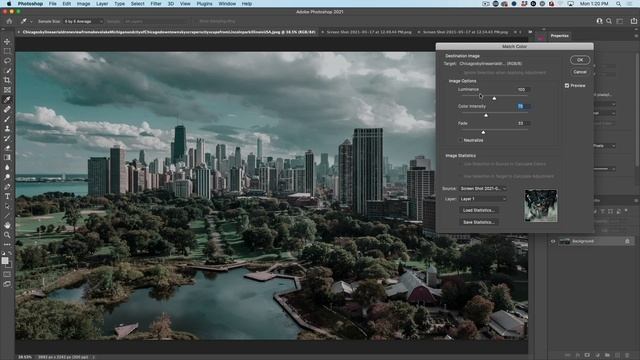Click Cancel in Match Color dialog

[x=580, y=72]
